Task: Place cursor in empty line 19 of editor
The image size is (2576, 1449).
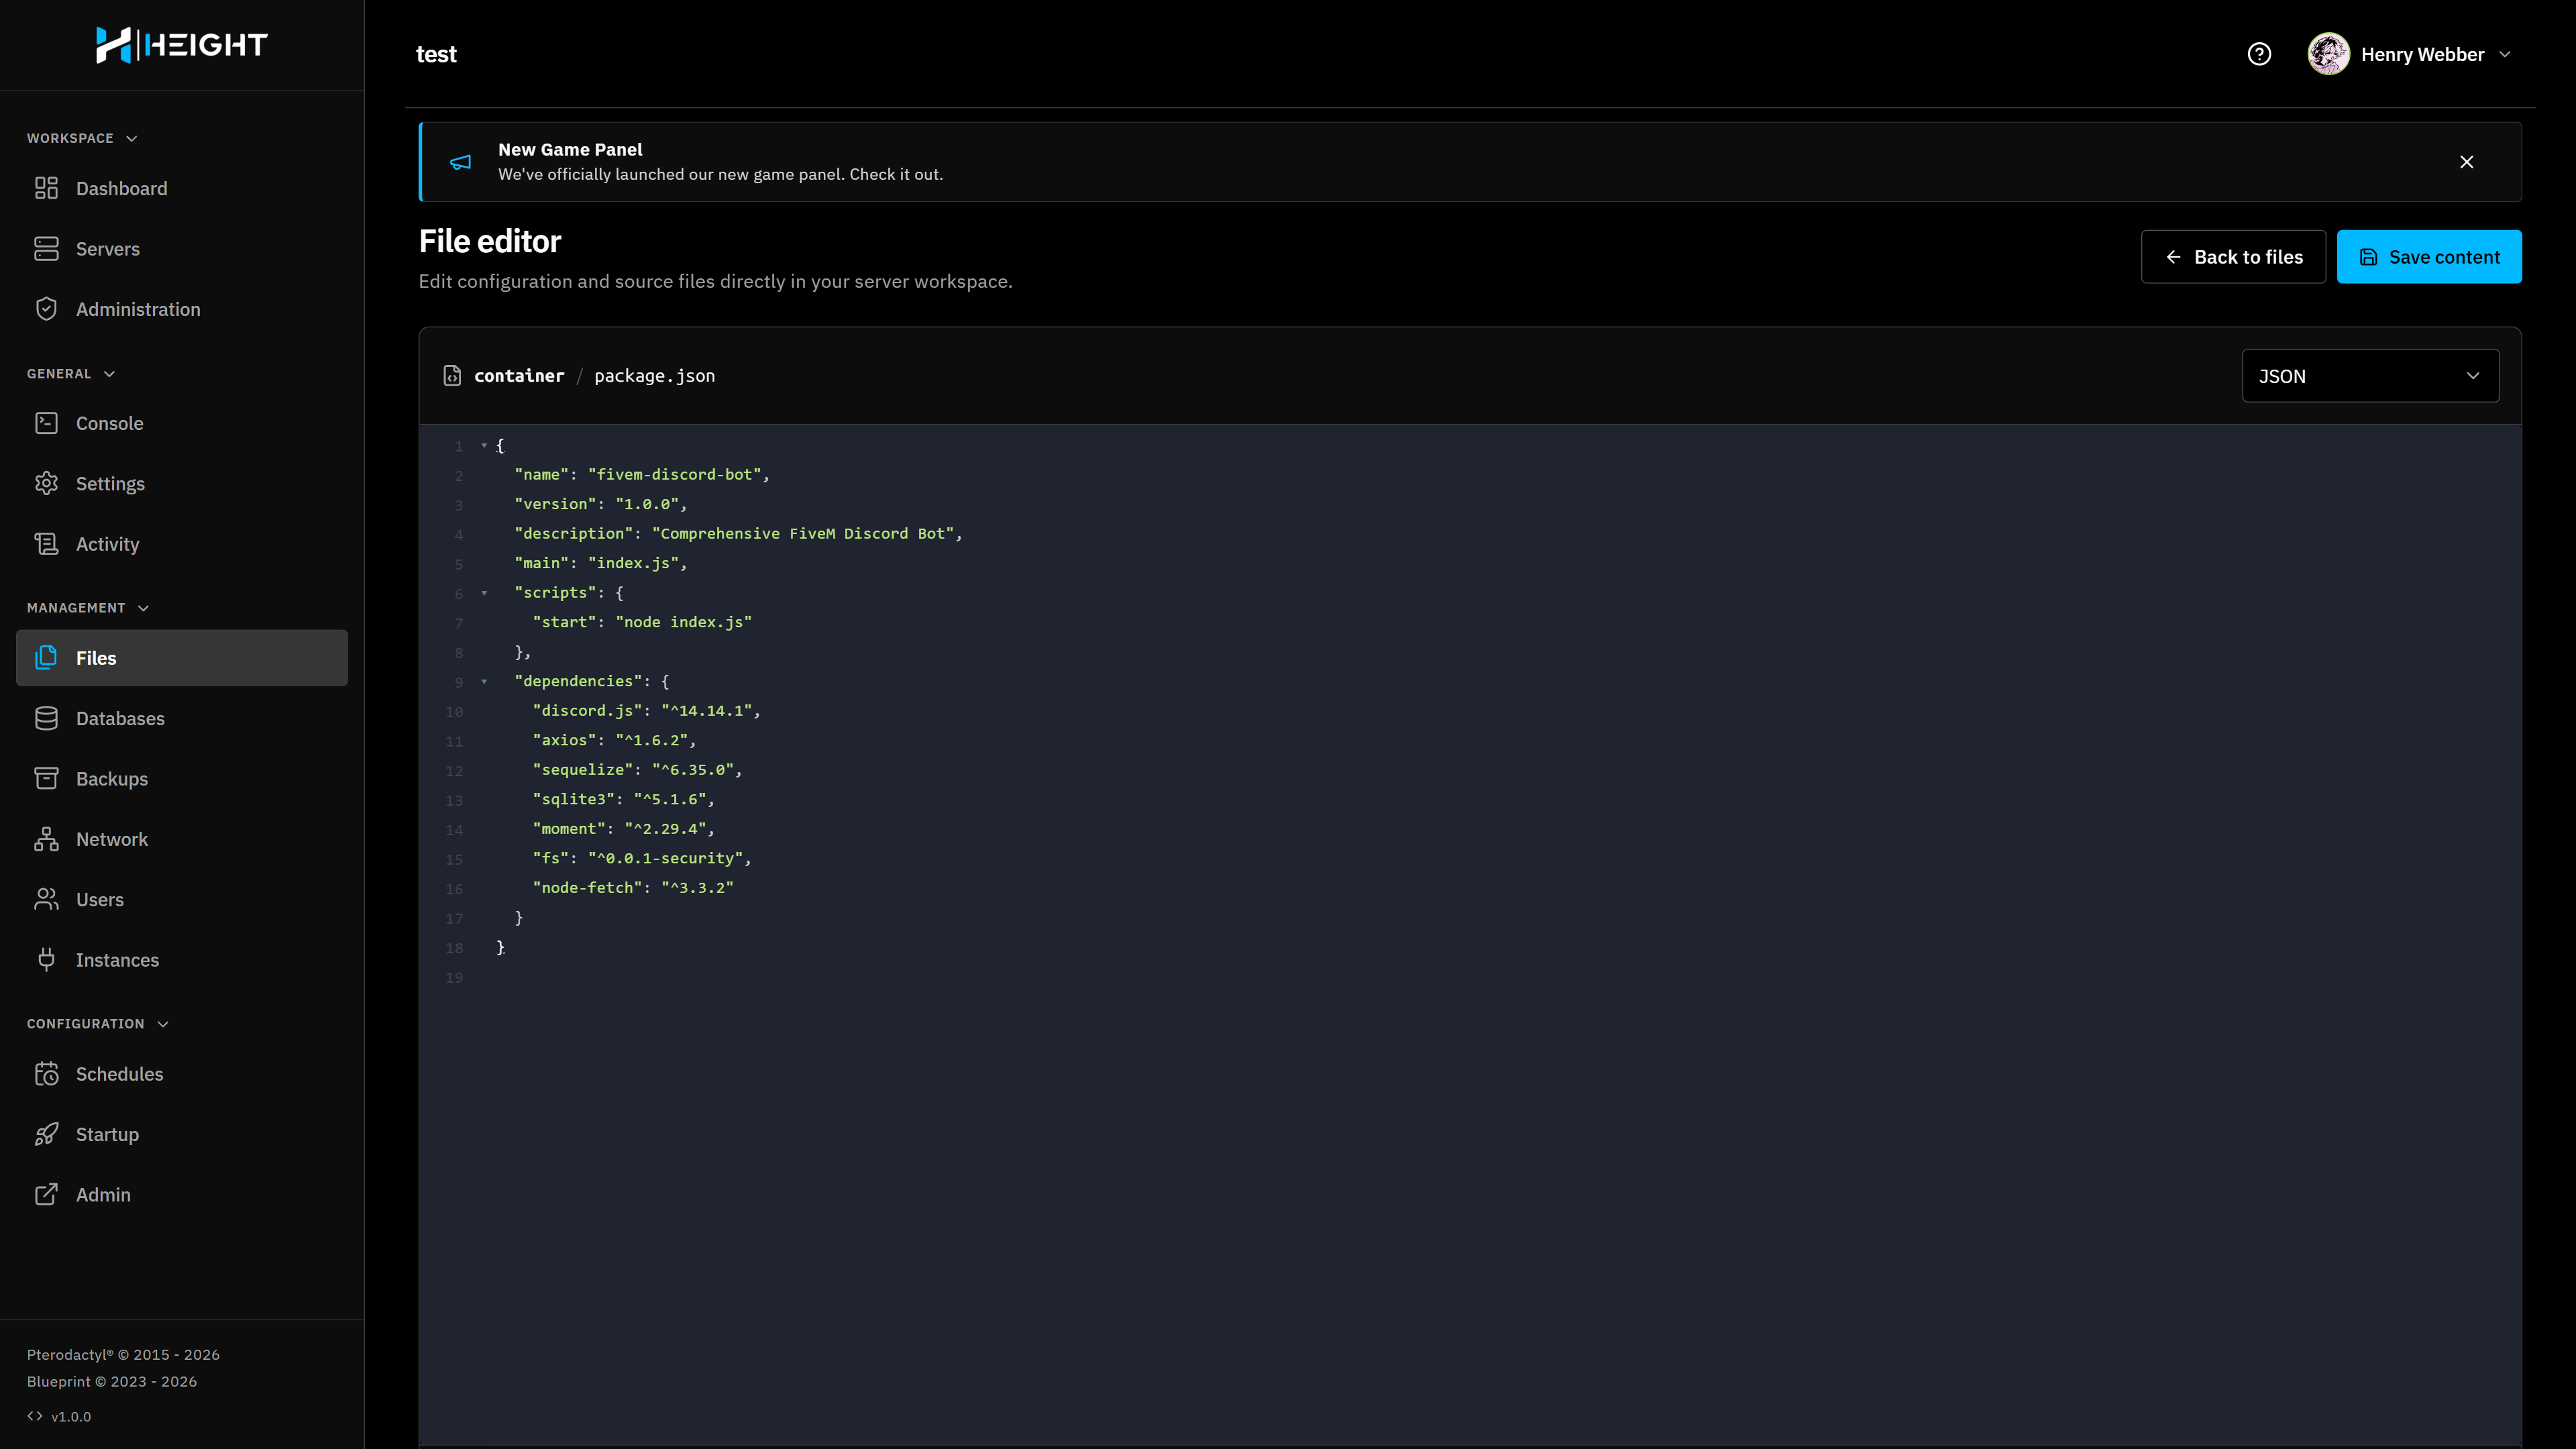Action: click(1500, 977)
